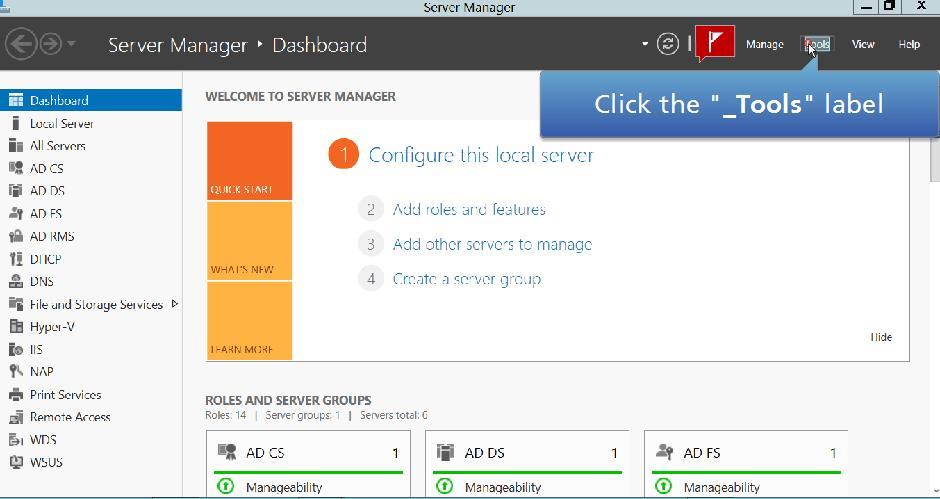Click the DNS sidebar icon
The height and width of the screenshot is (499, 940).
pyautogui.click(x=16, y=281)
